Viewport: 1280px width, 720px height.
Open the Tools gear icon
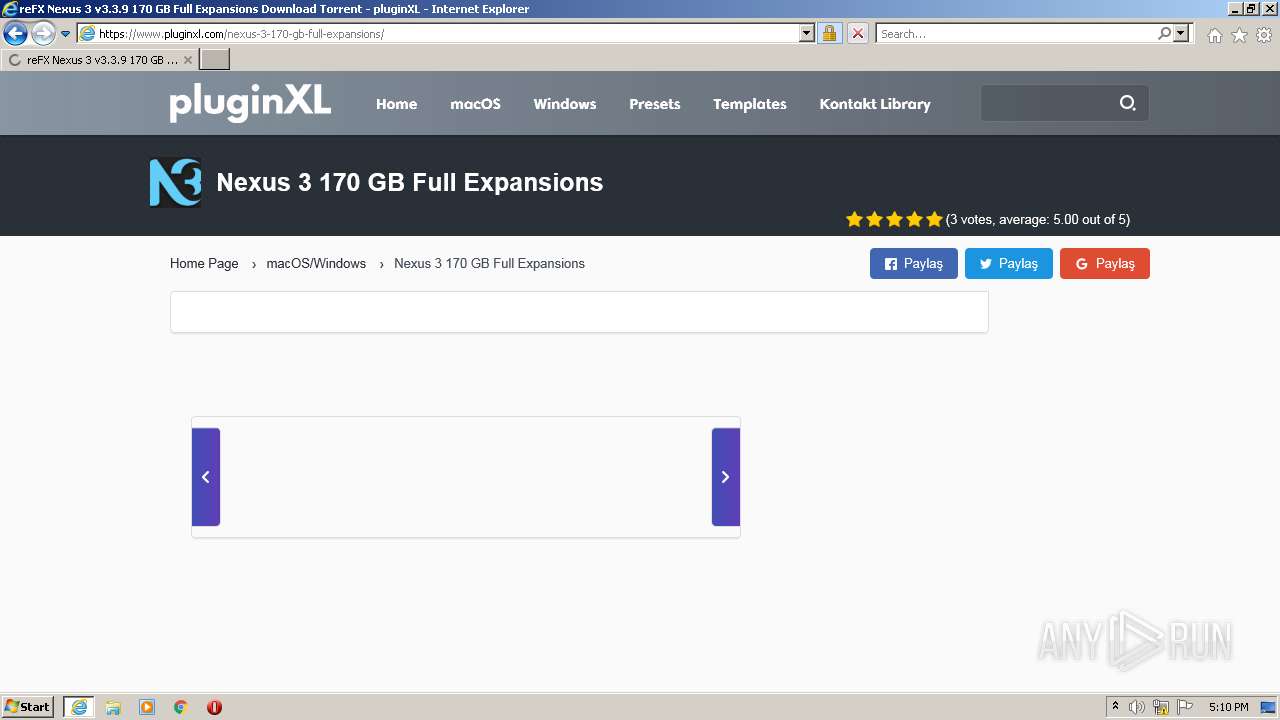[1264, 35]
